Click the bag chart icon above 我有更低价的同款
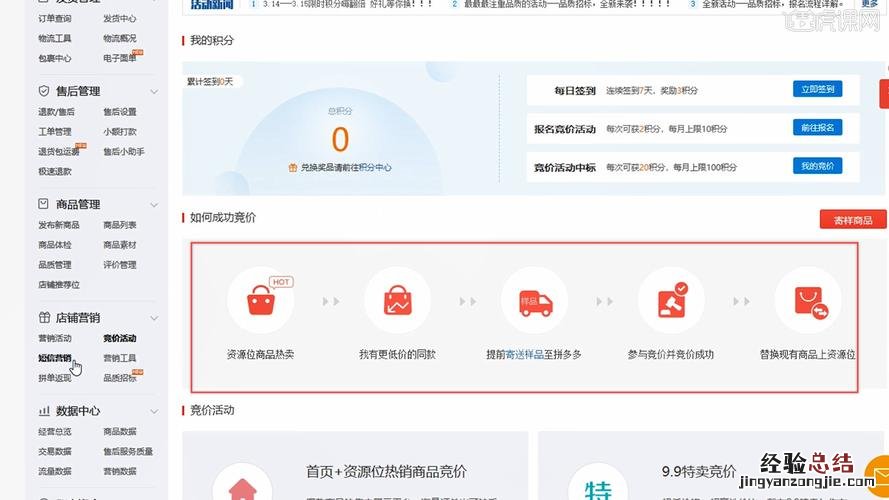Viewport: 889px width, 500px height. click(397, 300)
